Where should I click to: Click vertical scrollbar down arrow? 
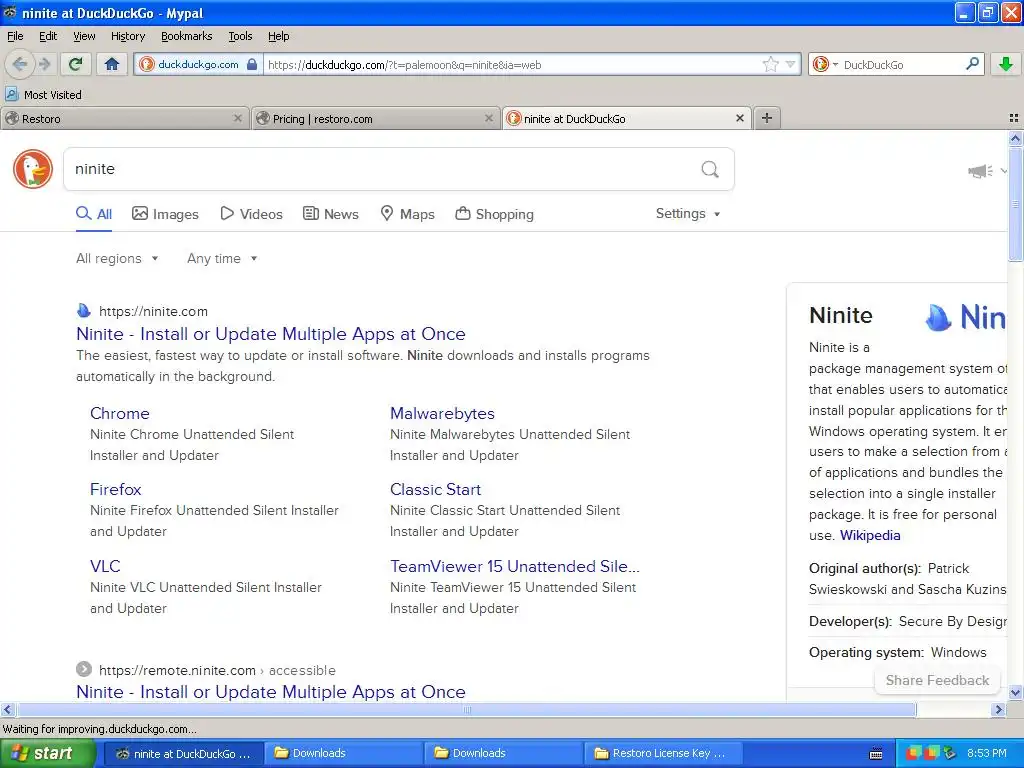coord(1015,692)
